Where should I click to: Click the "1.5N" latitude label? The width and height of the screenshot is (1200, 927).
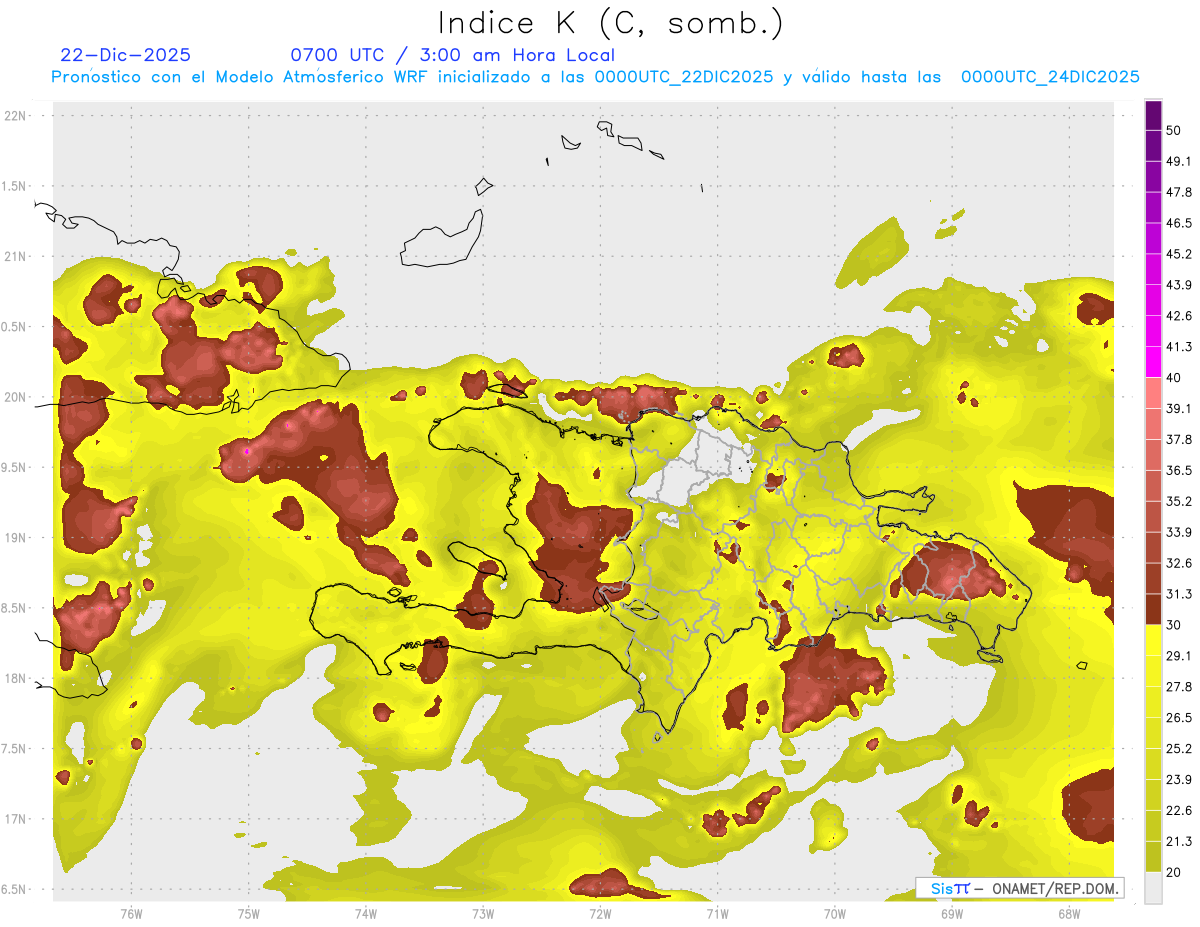pos(15,186)
